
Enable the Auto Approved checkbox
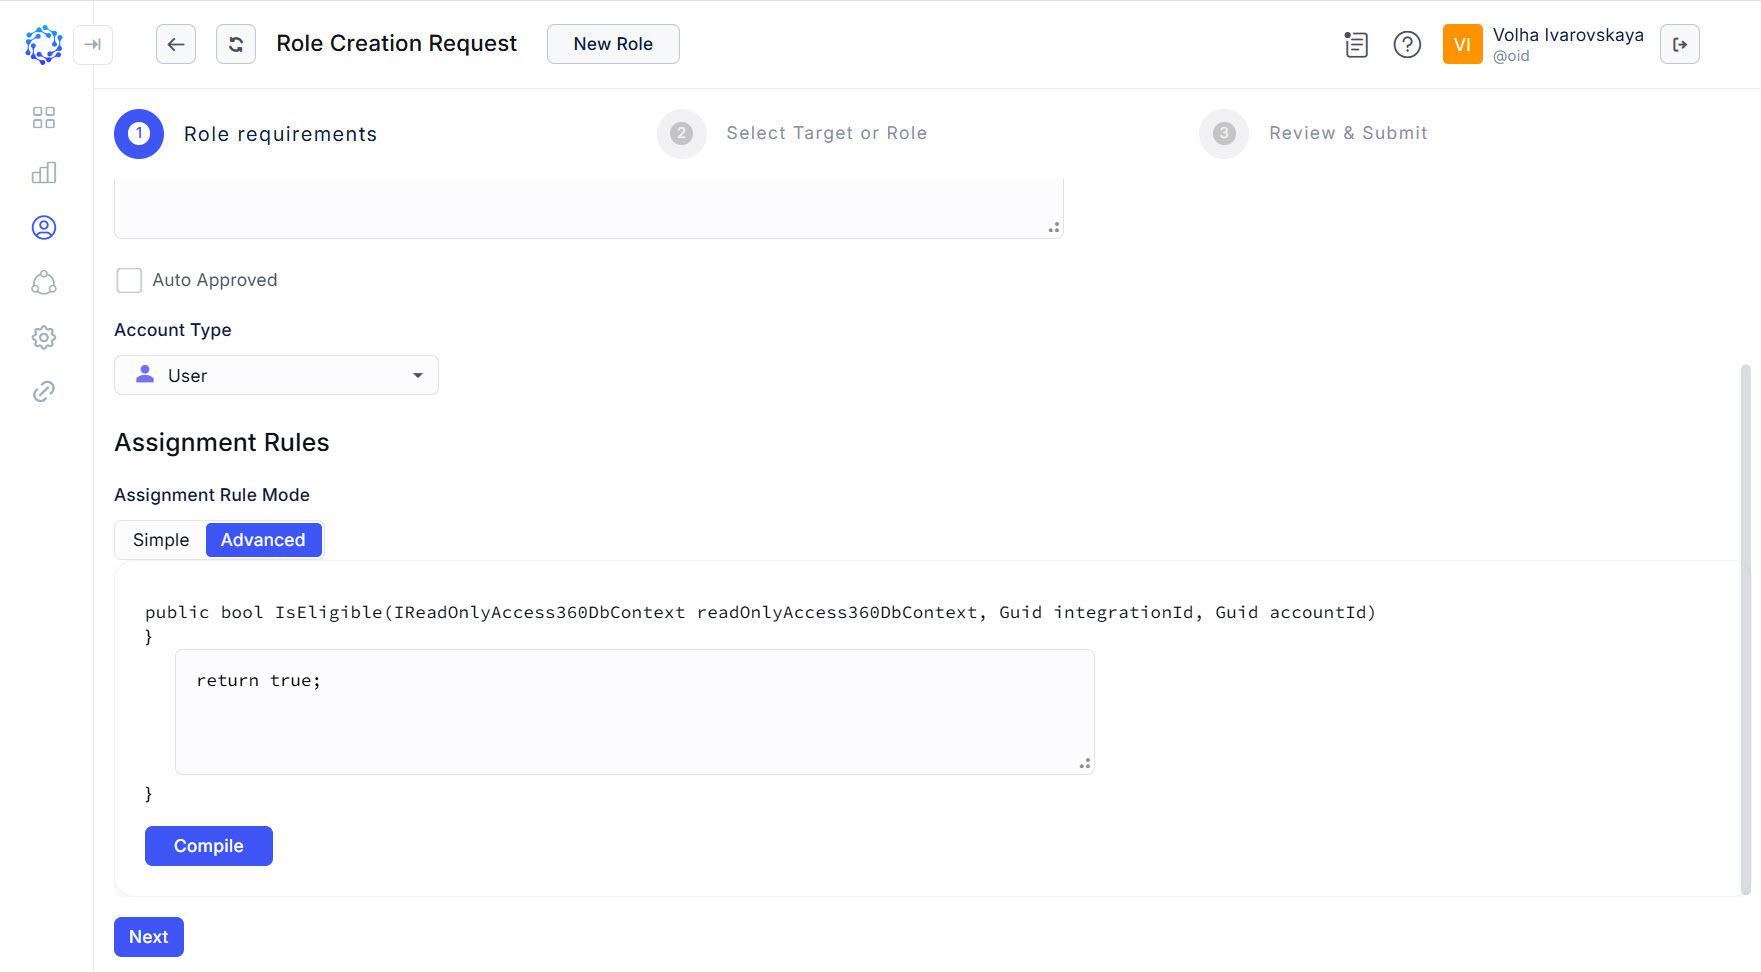(129, 280)
